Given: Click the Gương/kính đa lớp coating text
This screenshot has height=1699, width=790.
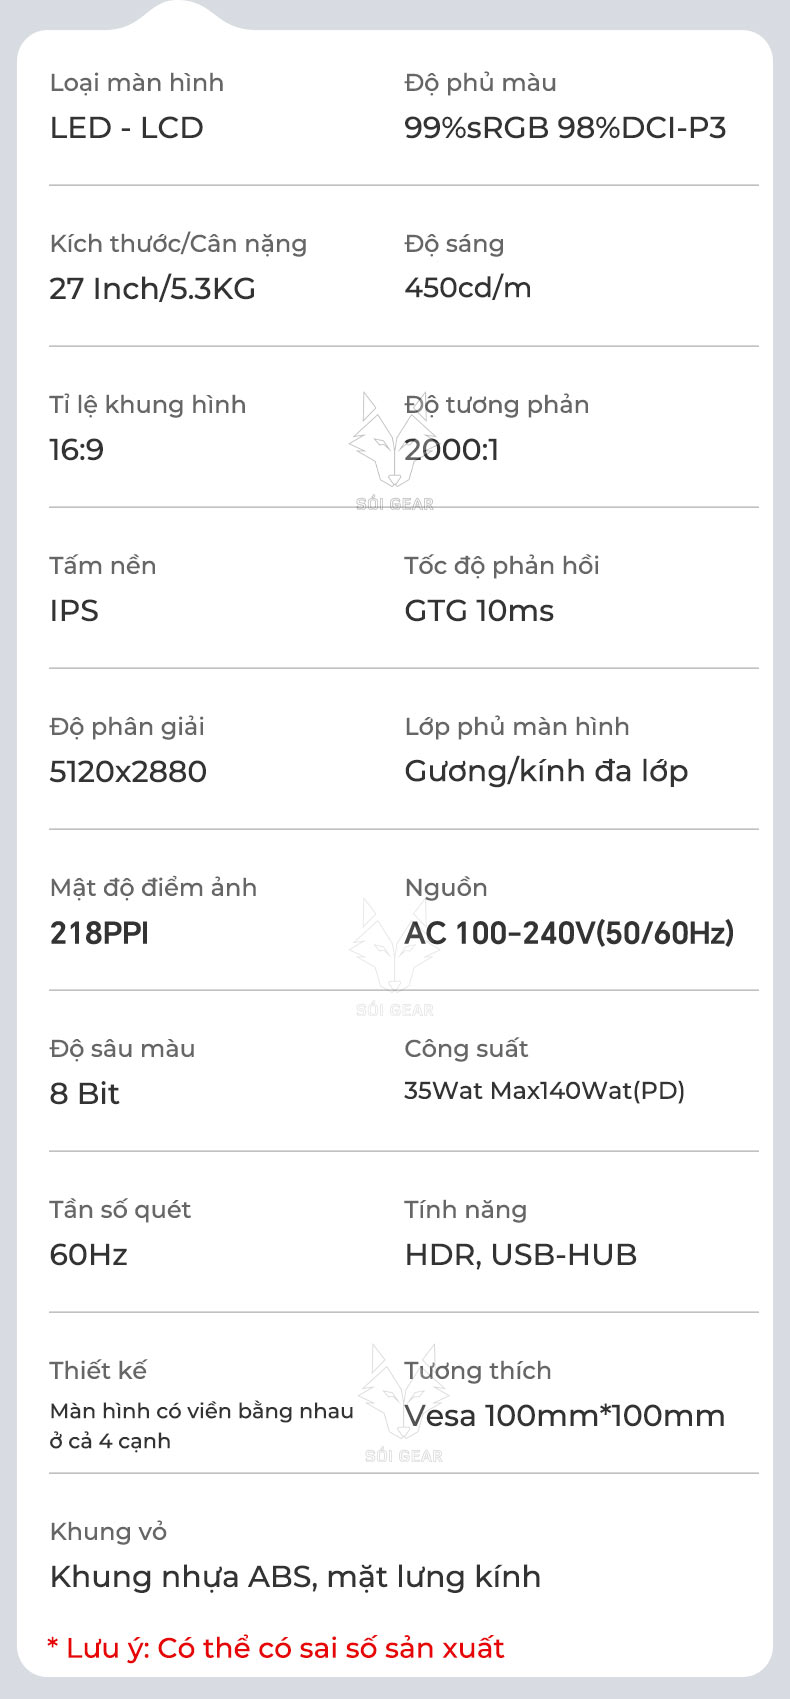Looking at the screenshot, I should click(x=546, y=772).
